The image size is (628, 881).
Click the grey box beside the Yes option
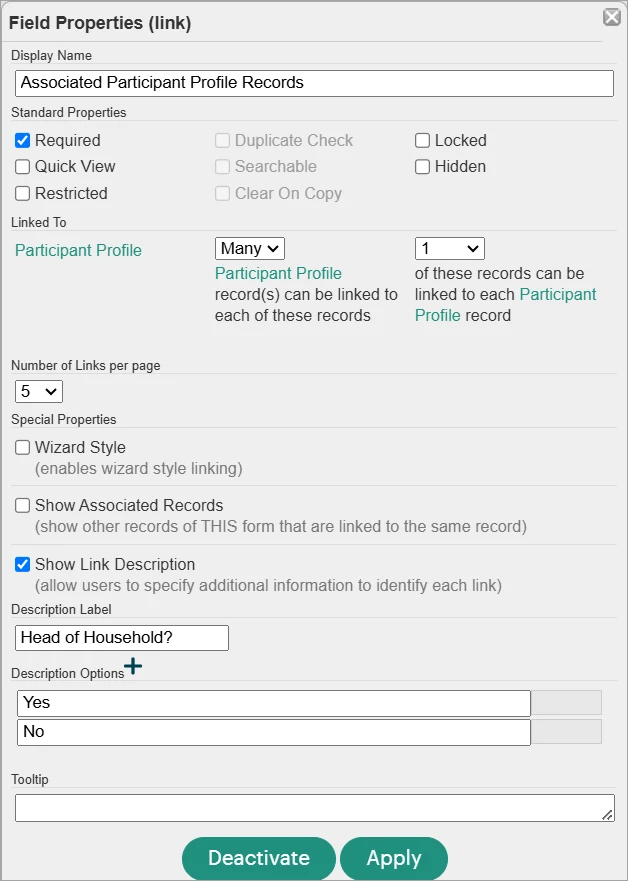[x=566, y=703]
